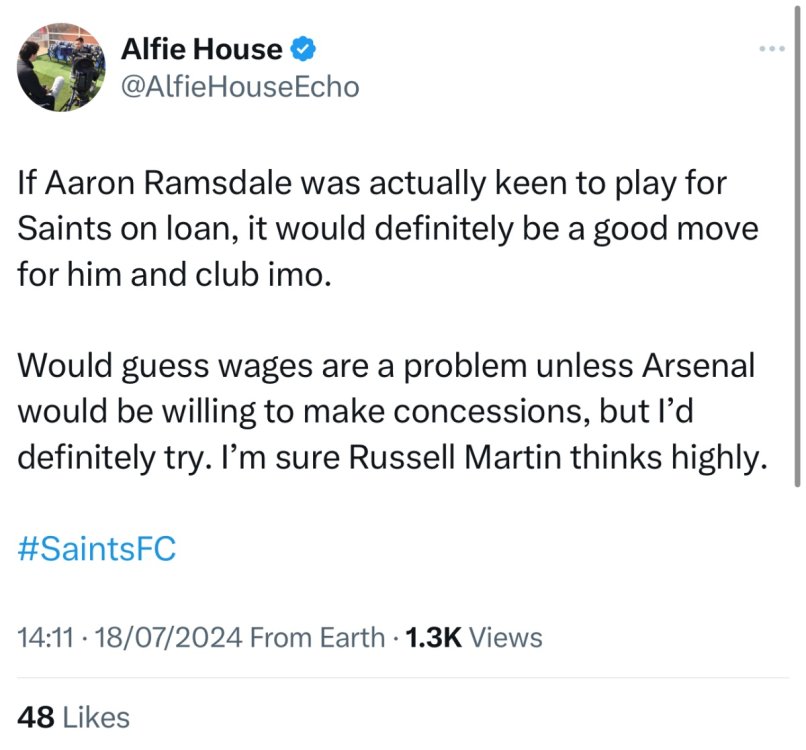This screenshot has height=750, width=806.
Task: Click the blue verified badge
Action: click(303, 48)
